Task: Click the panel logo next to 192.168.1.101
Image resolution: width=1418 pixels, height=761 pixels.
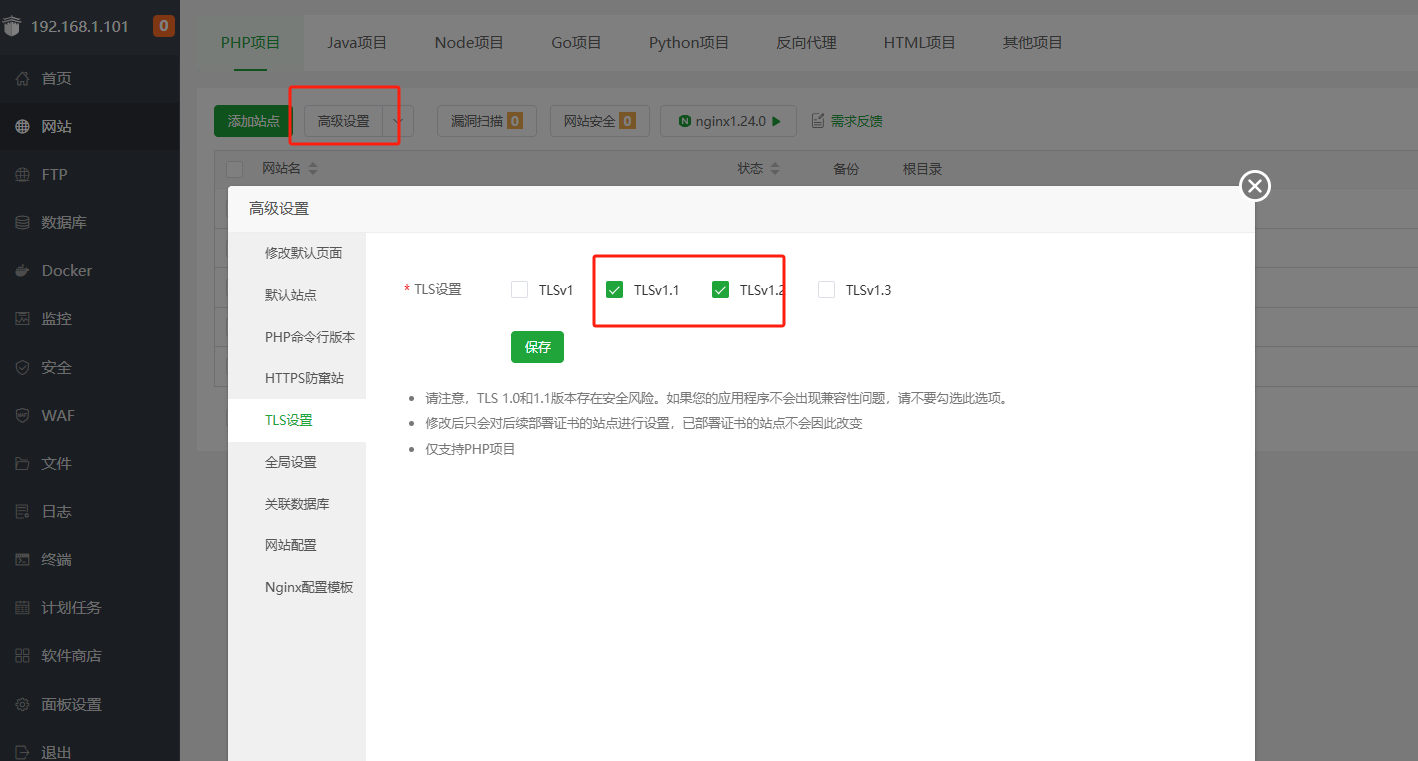Action: 12,27
